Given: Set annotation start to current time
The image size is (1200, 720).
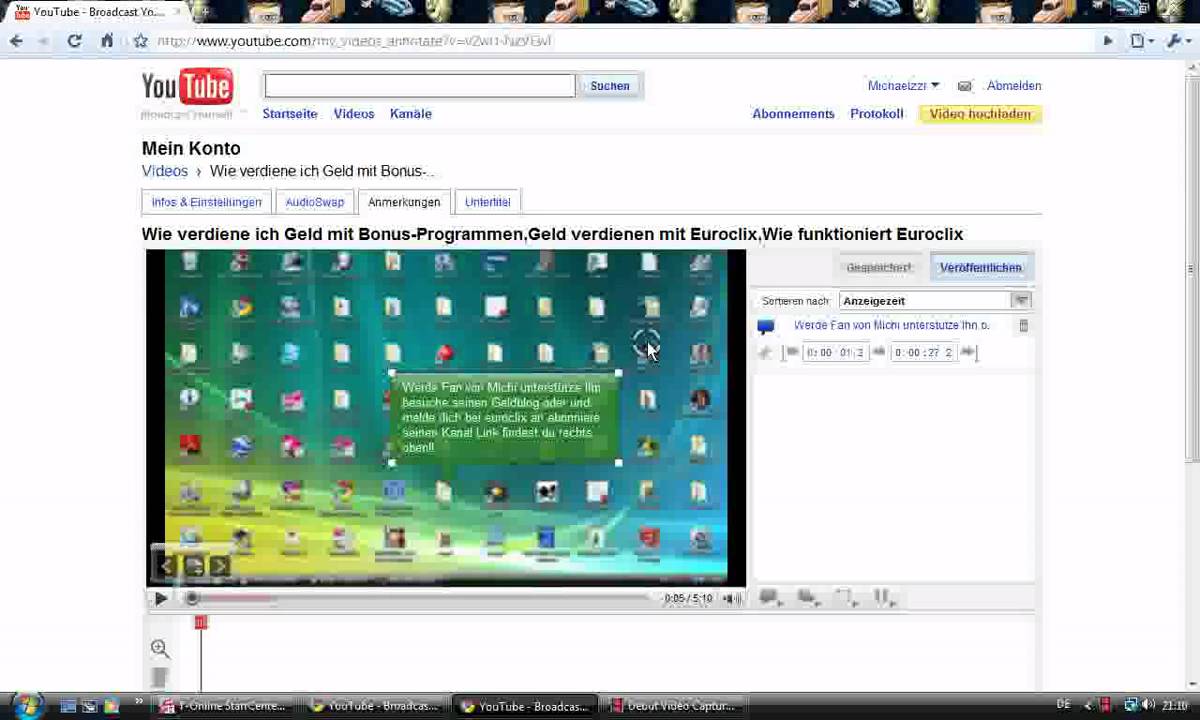Looking at the screenshot, I should 791,352.
